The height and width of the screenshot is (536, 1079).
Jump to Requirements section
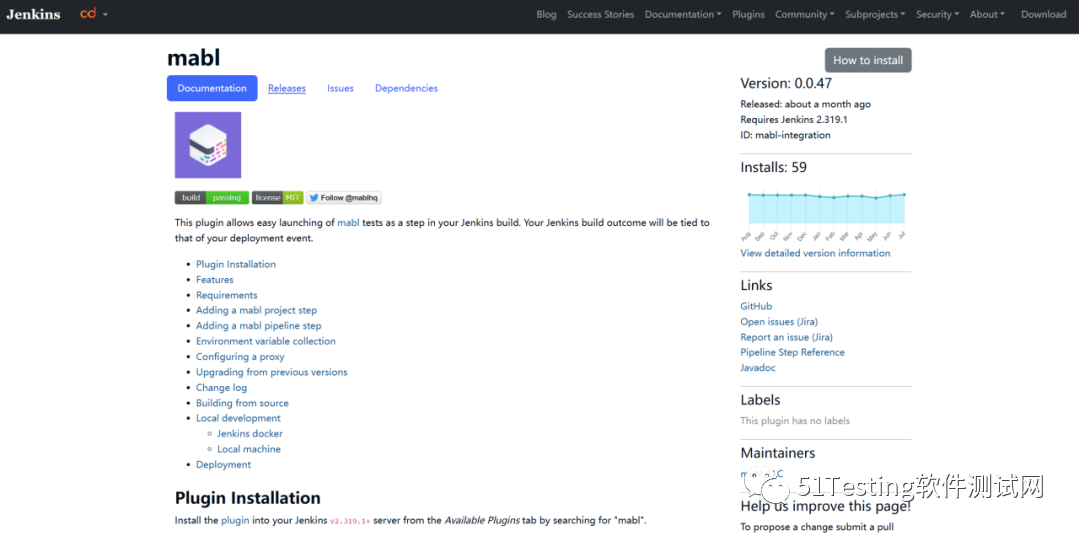pyautogui.click(x=226, y=295)
